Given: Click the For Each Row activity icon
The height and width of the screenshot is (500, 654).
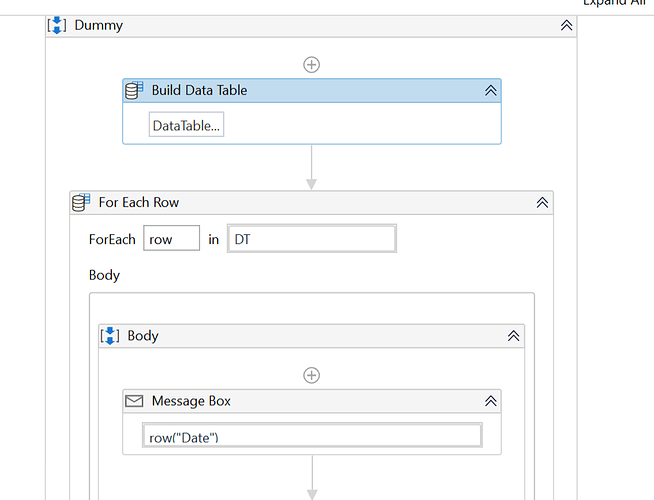Looking at the screenshot, I should 81,202.
